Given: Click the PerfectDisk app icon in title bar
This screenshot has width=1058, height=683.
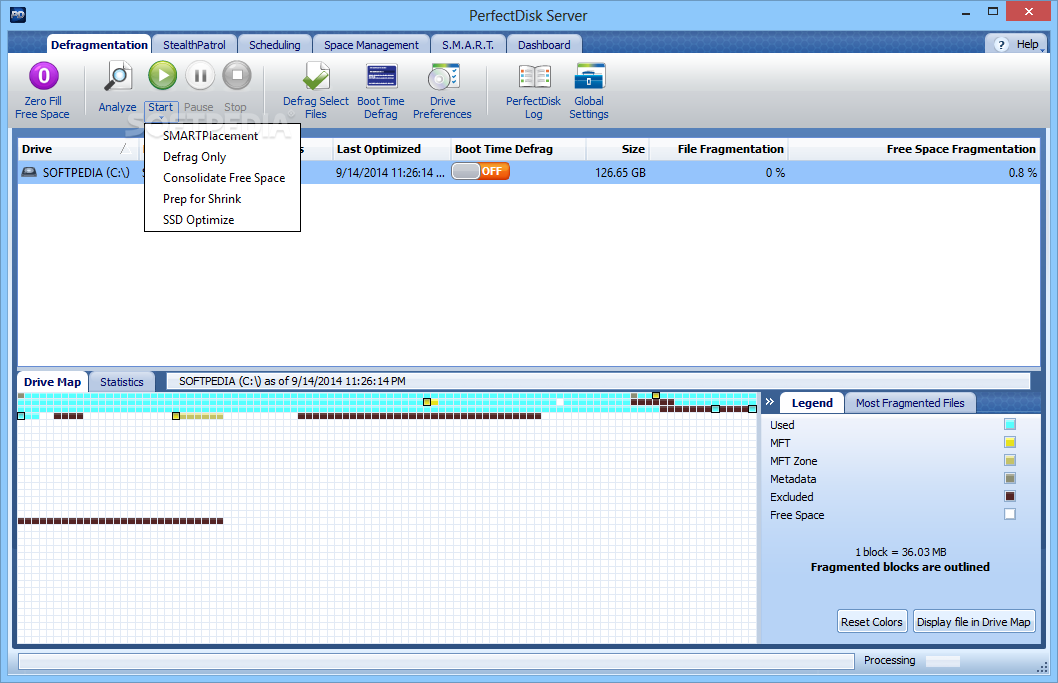Looking at the screenshot, I should [x=18, y=15].
